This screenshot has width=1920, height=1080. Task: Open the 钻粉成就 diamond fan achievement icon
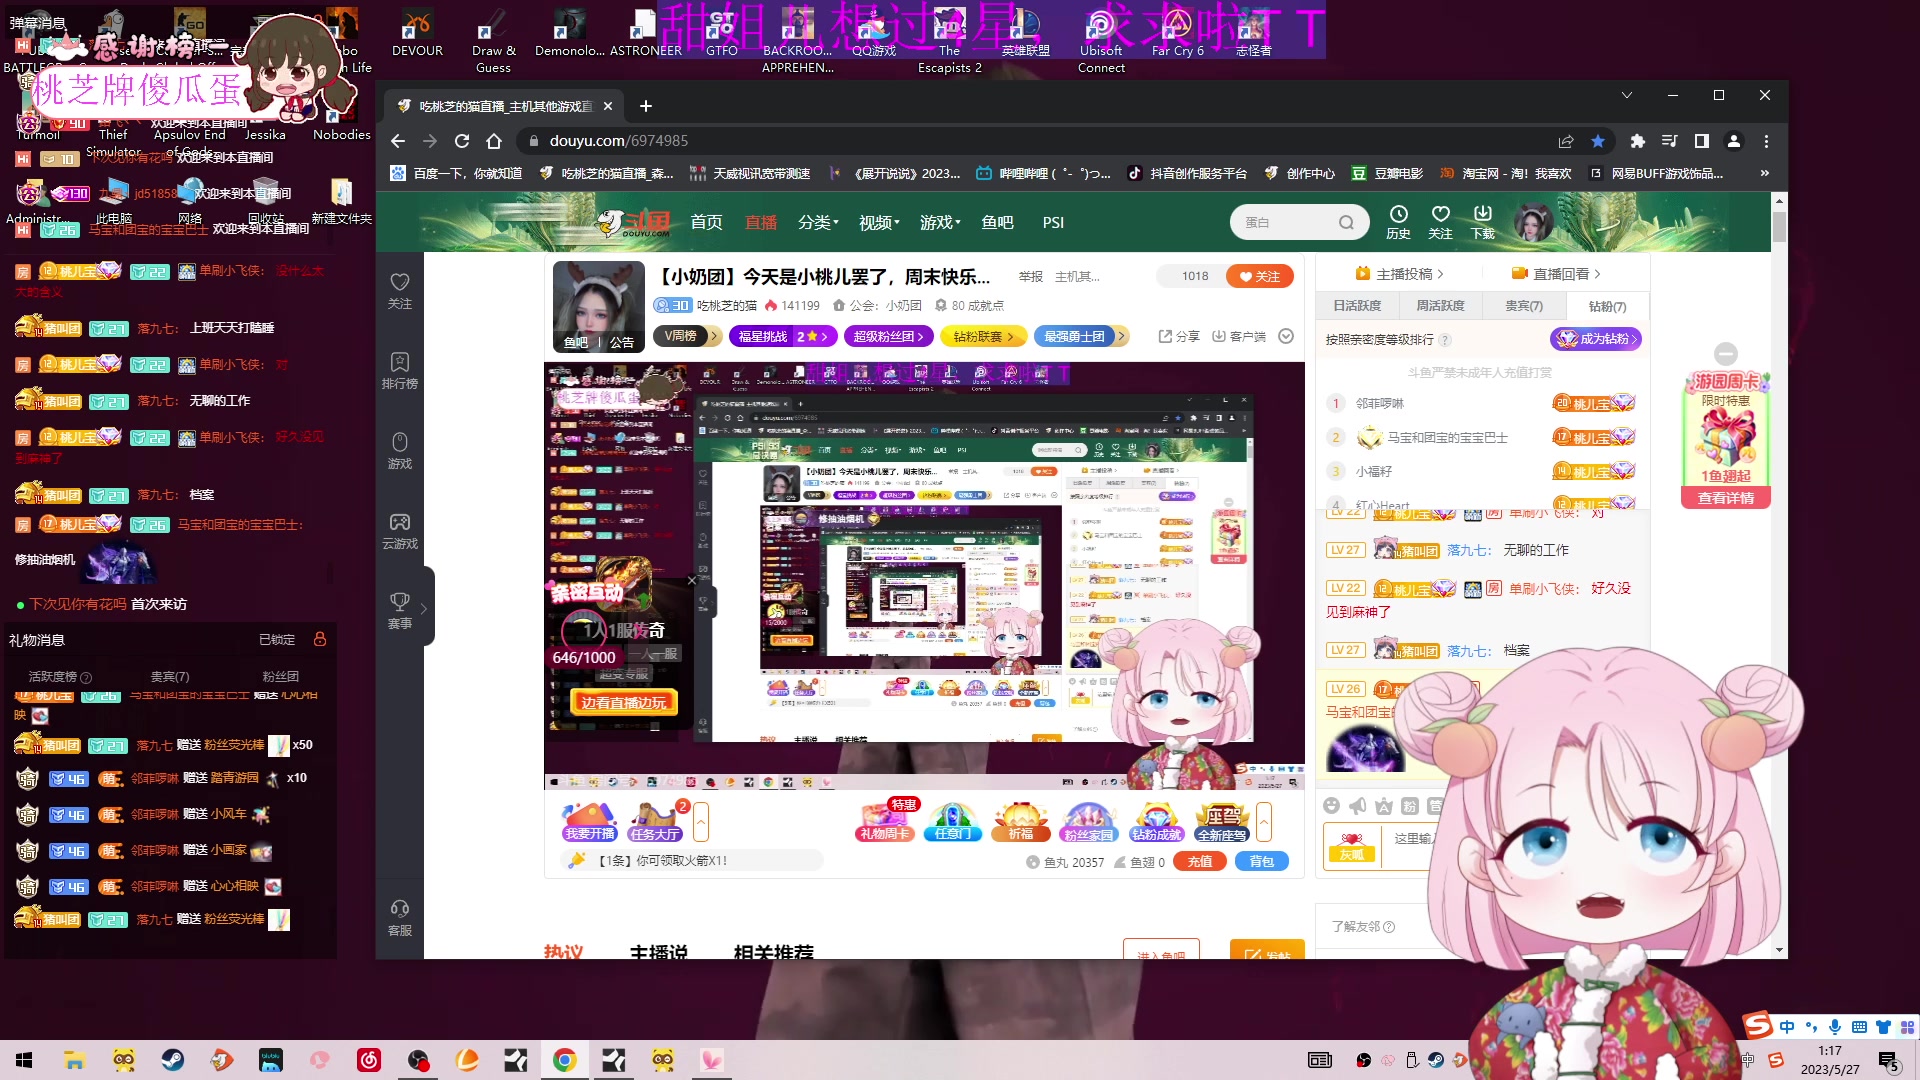1156,821
